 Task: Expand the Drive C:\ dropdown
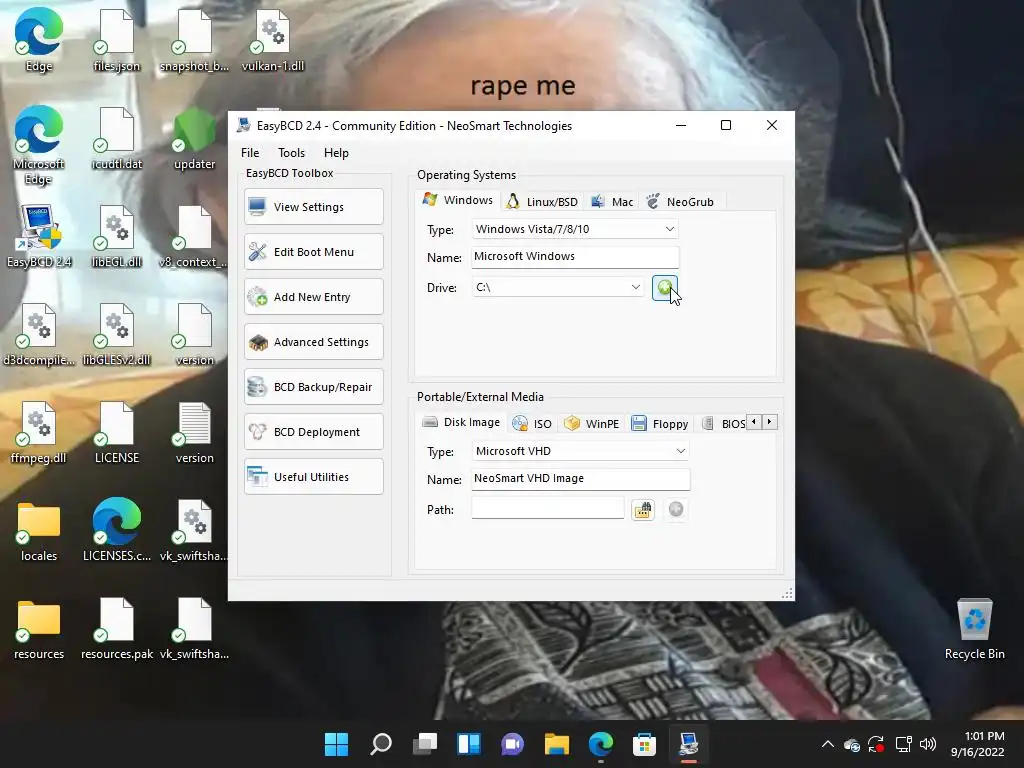pyautogui.click(x=635, y=287)
